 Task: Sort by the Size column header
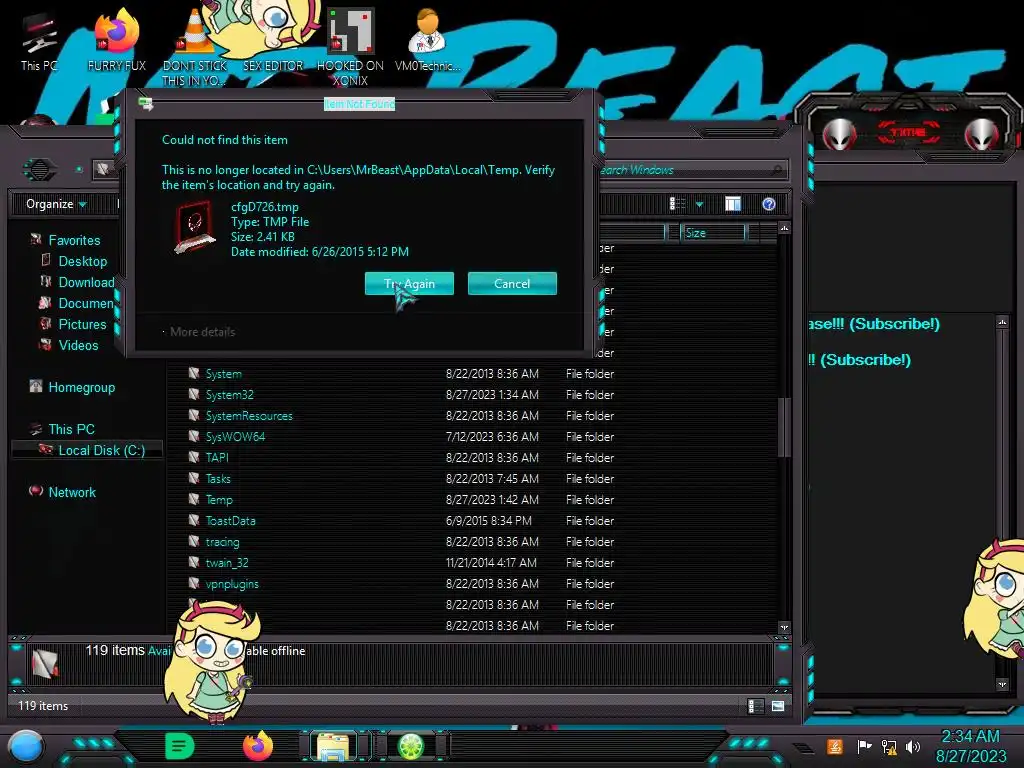[712, 232]
